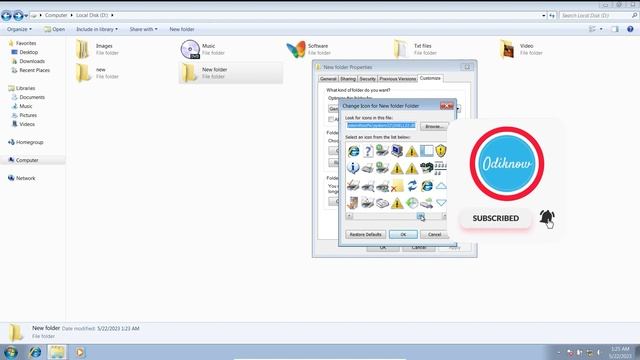Switch to the General tab
Image resolution: width=640 pixels, height=360 pixels.
coord(328,79)
